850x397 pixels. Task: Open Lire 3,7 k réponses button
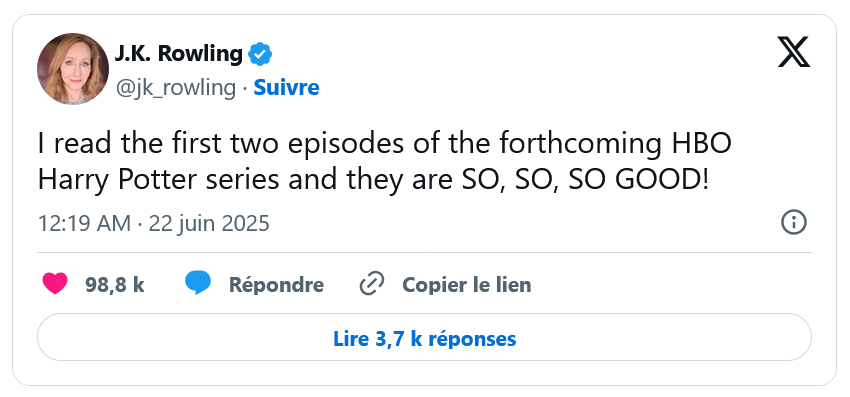424,337
